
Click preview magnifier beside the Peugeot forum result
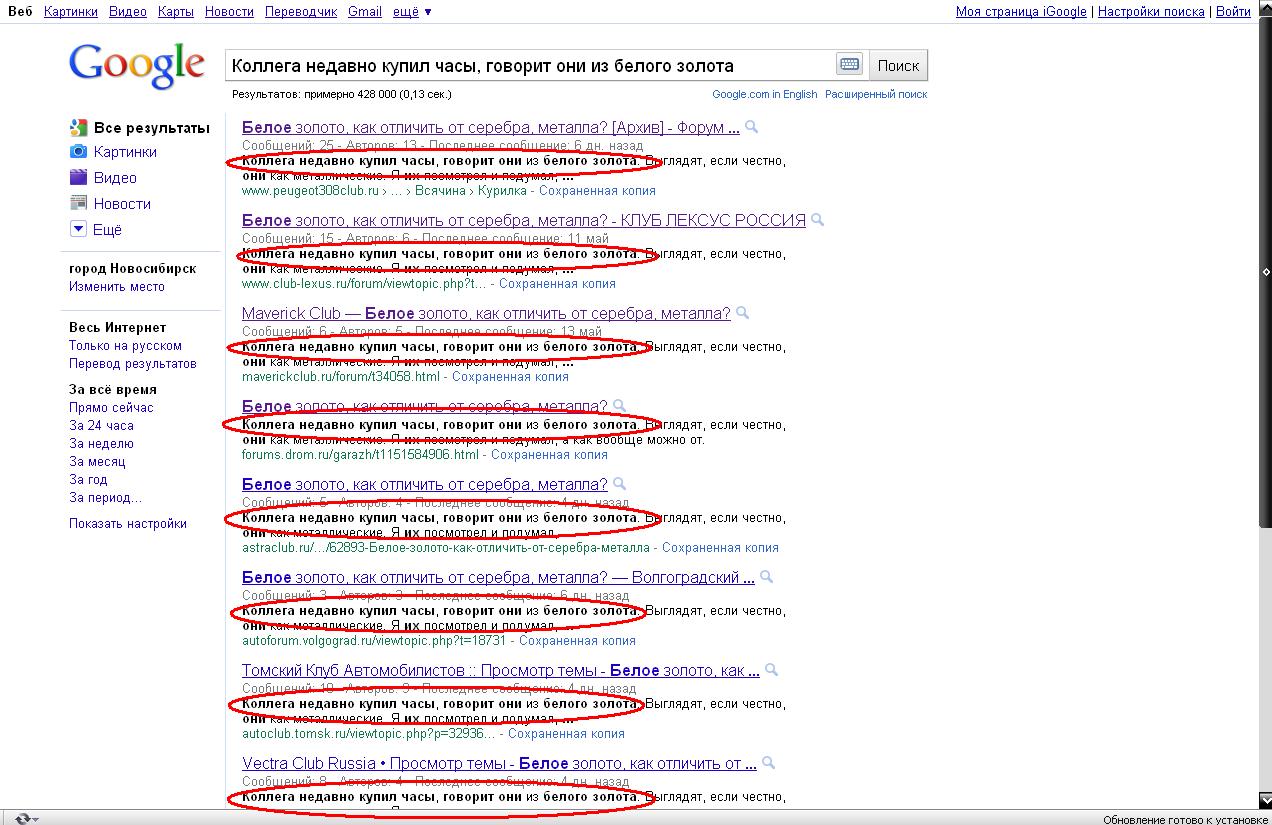tap(752, 128)
